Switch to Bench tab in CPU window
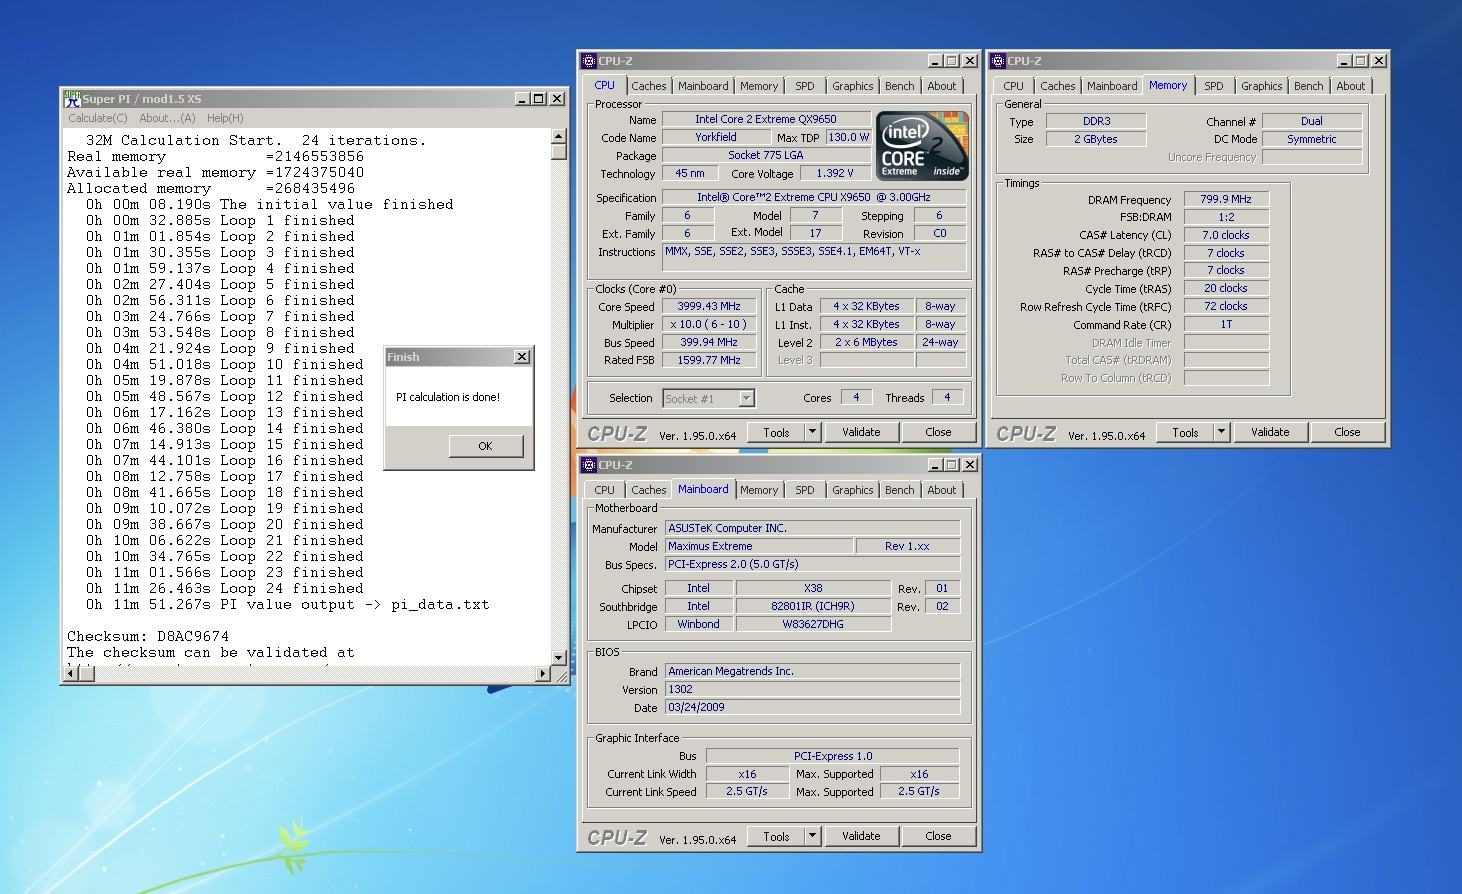 click(899, 86)
